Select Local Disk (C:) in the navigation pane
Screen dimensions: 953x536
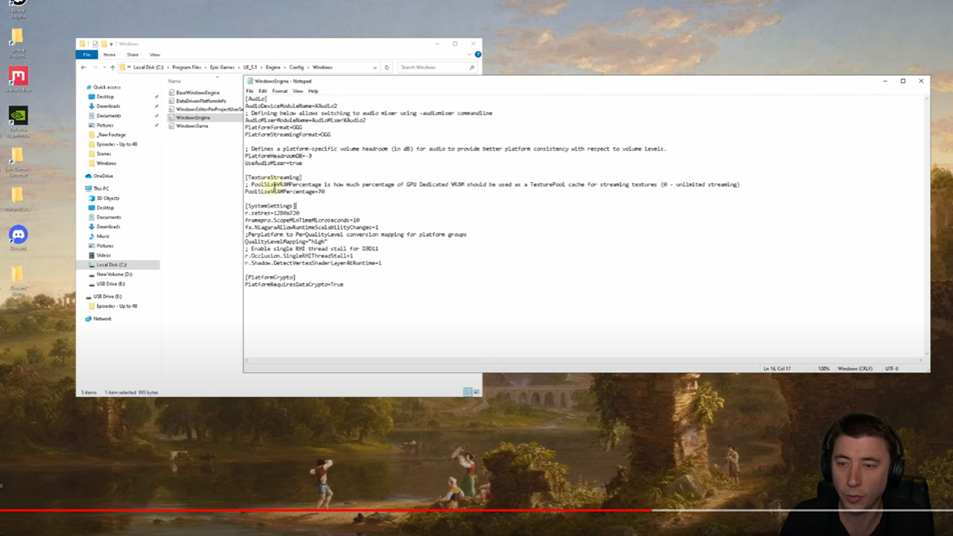(x=119, y=265)
